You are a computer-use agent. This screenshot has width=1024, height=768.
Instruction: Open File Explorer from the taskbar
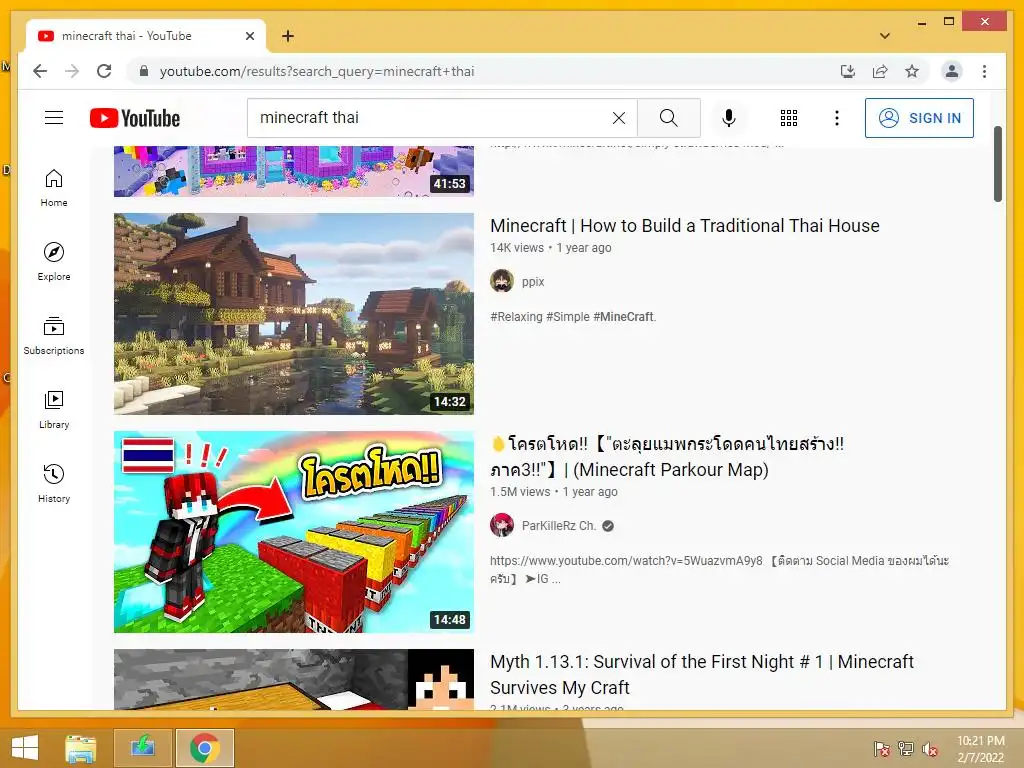(x=80, y=748)
